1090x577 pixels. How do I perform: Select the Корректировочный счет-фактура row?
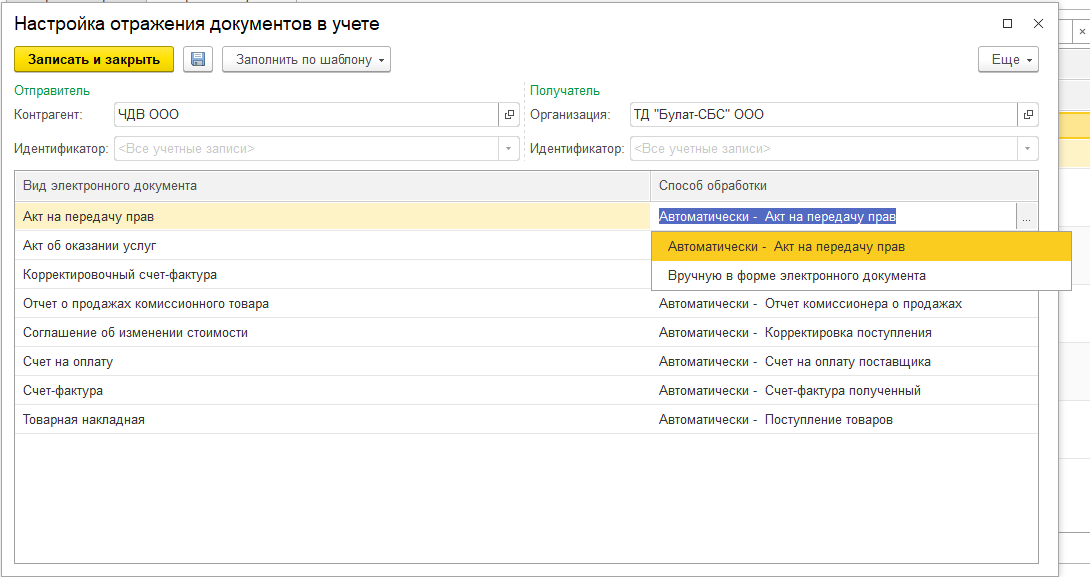(332, 275)
